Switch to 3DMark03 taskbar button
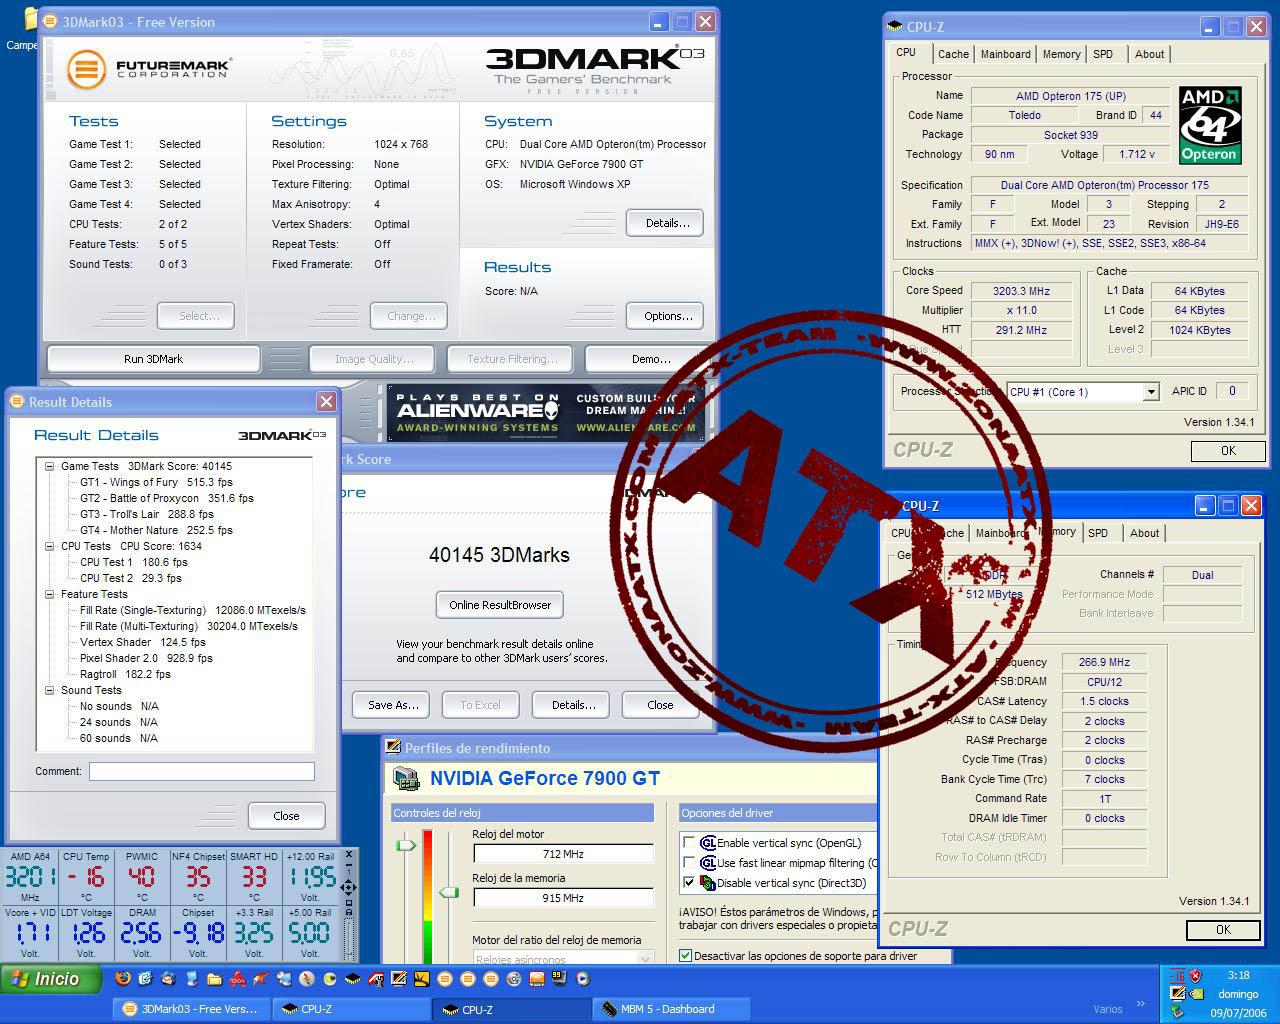1280x1024 pixels. (191, 1009)
